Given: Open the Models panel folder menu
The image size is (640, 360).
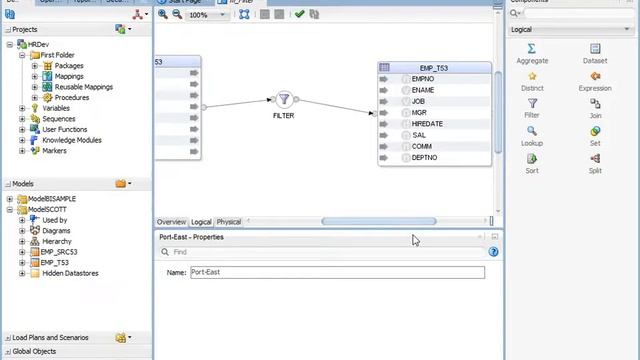Looking at the screenshot, I should pyautogui.click(x=123, y=184).
